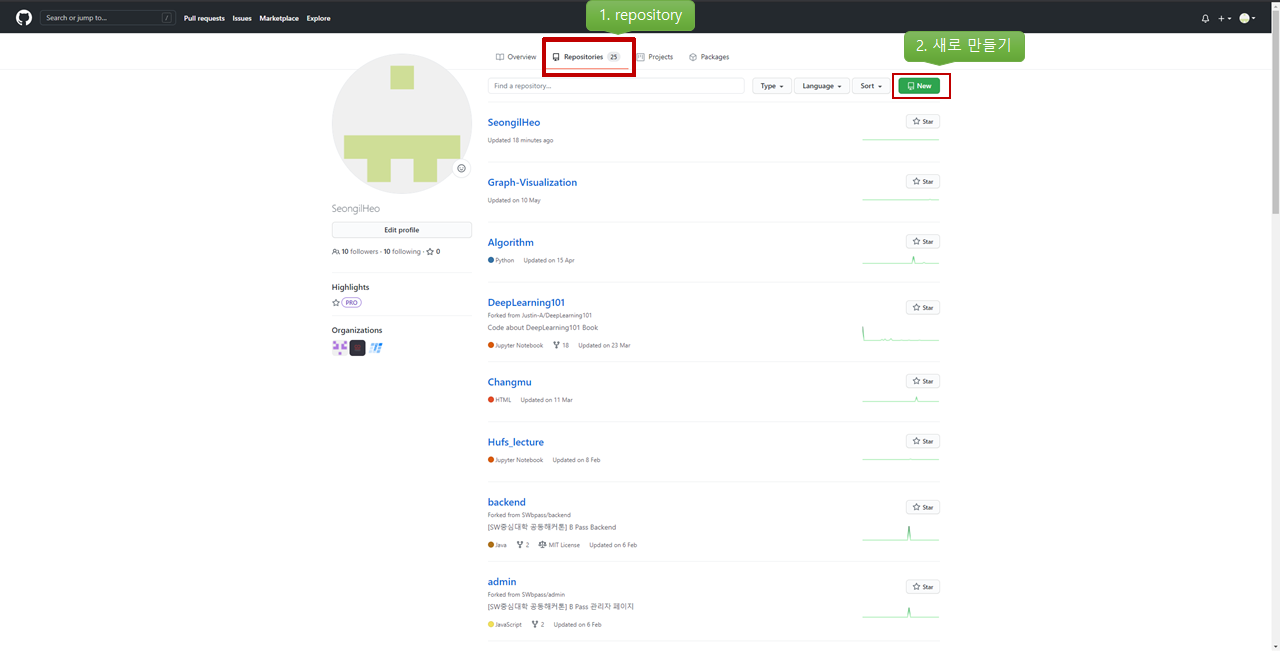Image resolution: width=1280 pixels, height=651 pixels.
Task: Open Marketplace in top navigation
Action: coord(279,18)
